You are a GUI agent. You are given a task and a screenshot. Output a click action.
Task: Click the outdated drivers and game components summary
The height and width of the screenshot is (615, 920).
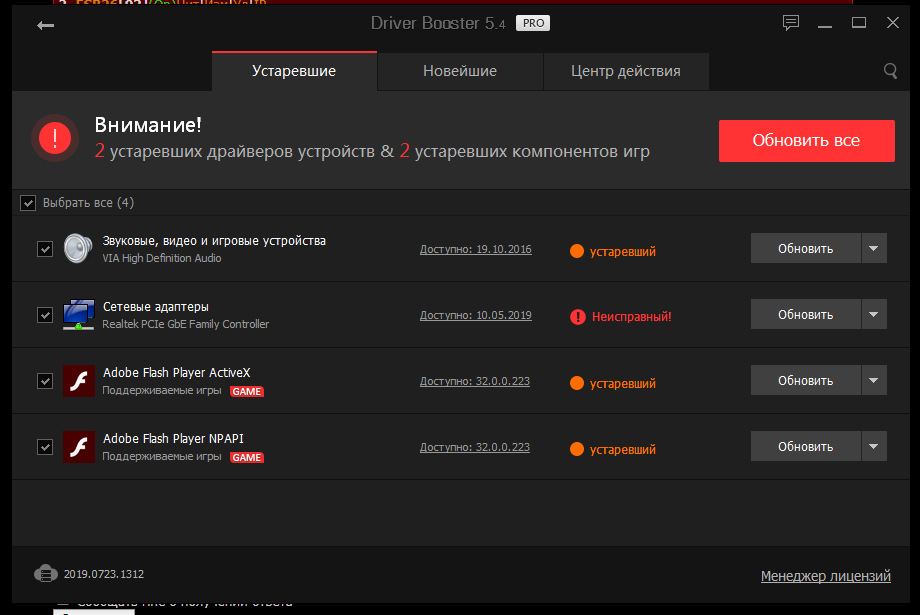pos(372,151)
